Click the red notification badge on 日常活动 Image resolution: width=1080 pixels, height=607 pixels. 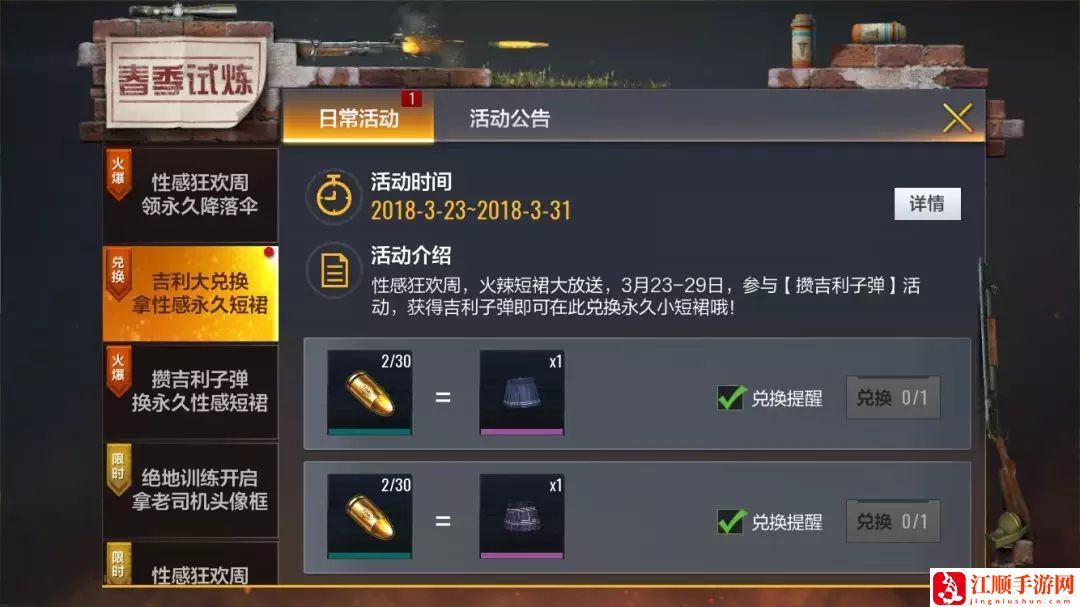[x=412, y=99]
